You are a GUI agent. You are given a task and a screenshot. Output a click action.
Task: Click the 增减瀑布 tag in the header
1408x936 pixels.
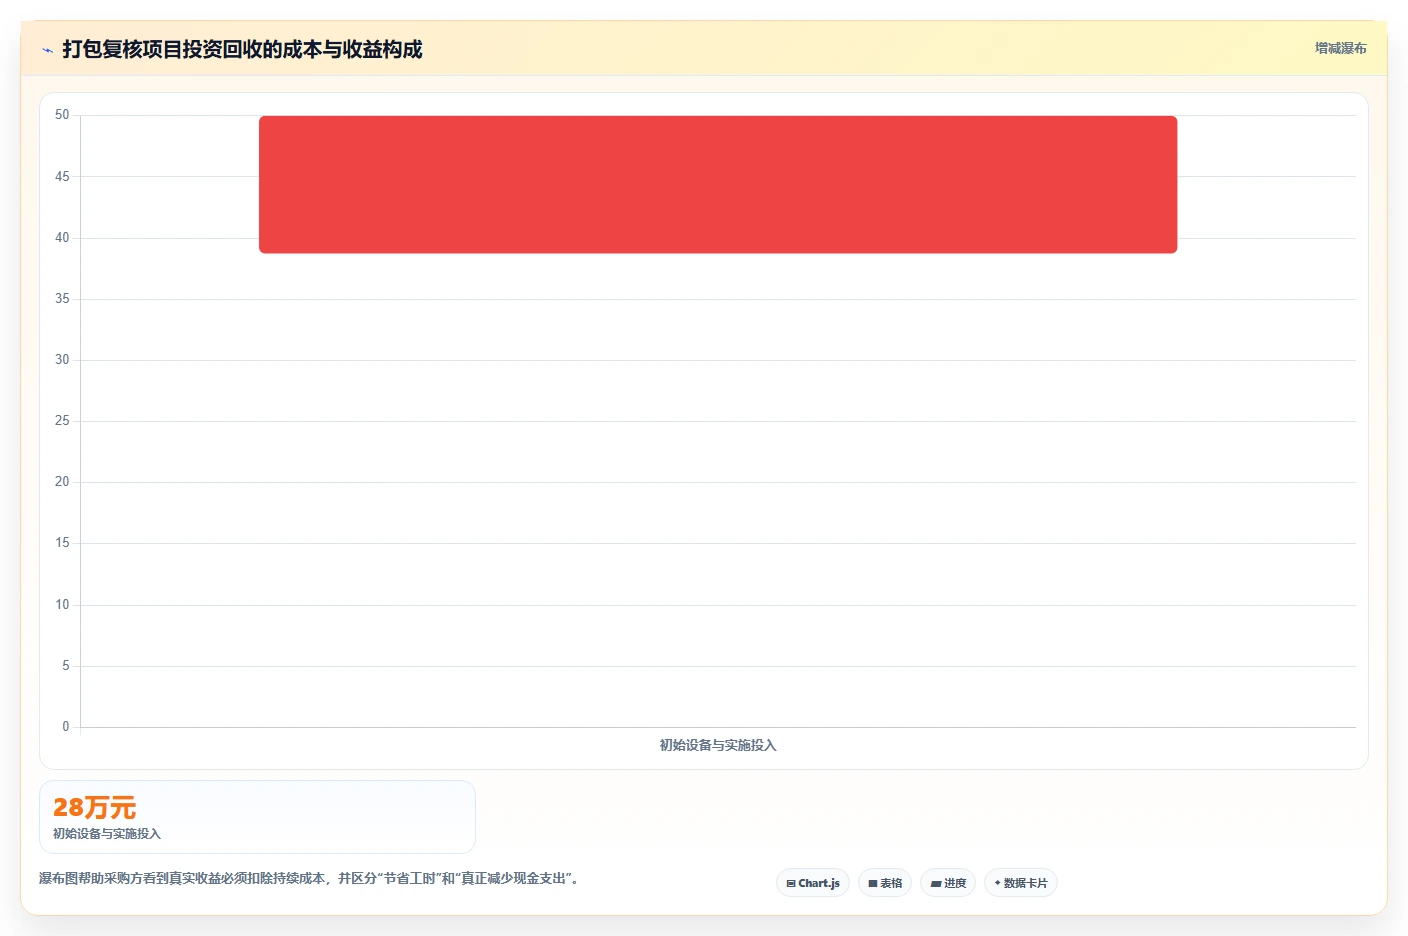pyautogui.click(x=1340, y=48)
